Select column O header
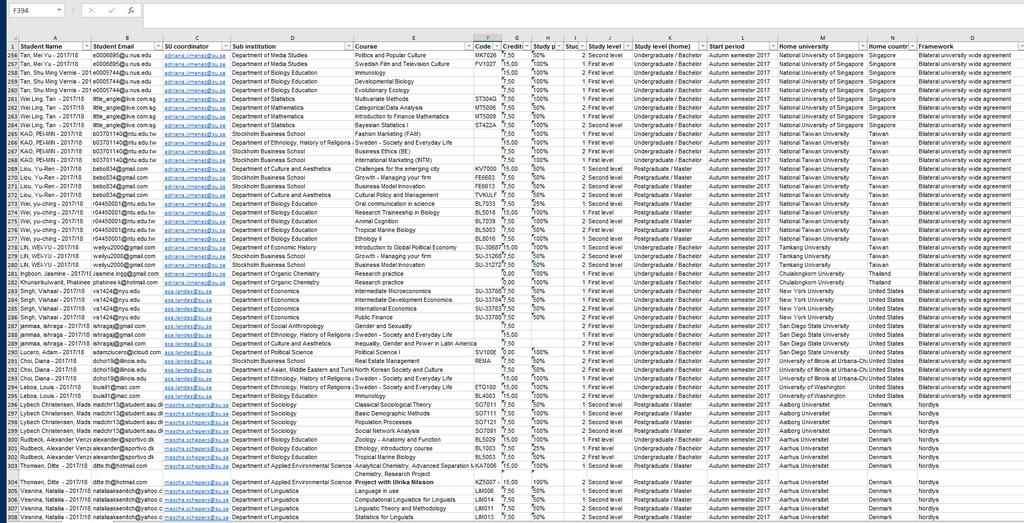1024x523 pixels. (971, 39)
